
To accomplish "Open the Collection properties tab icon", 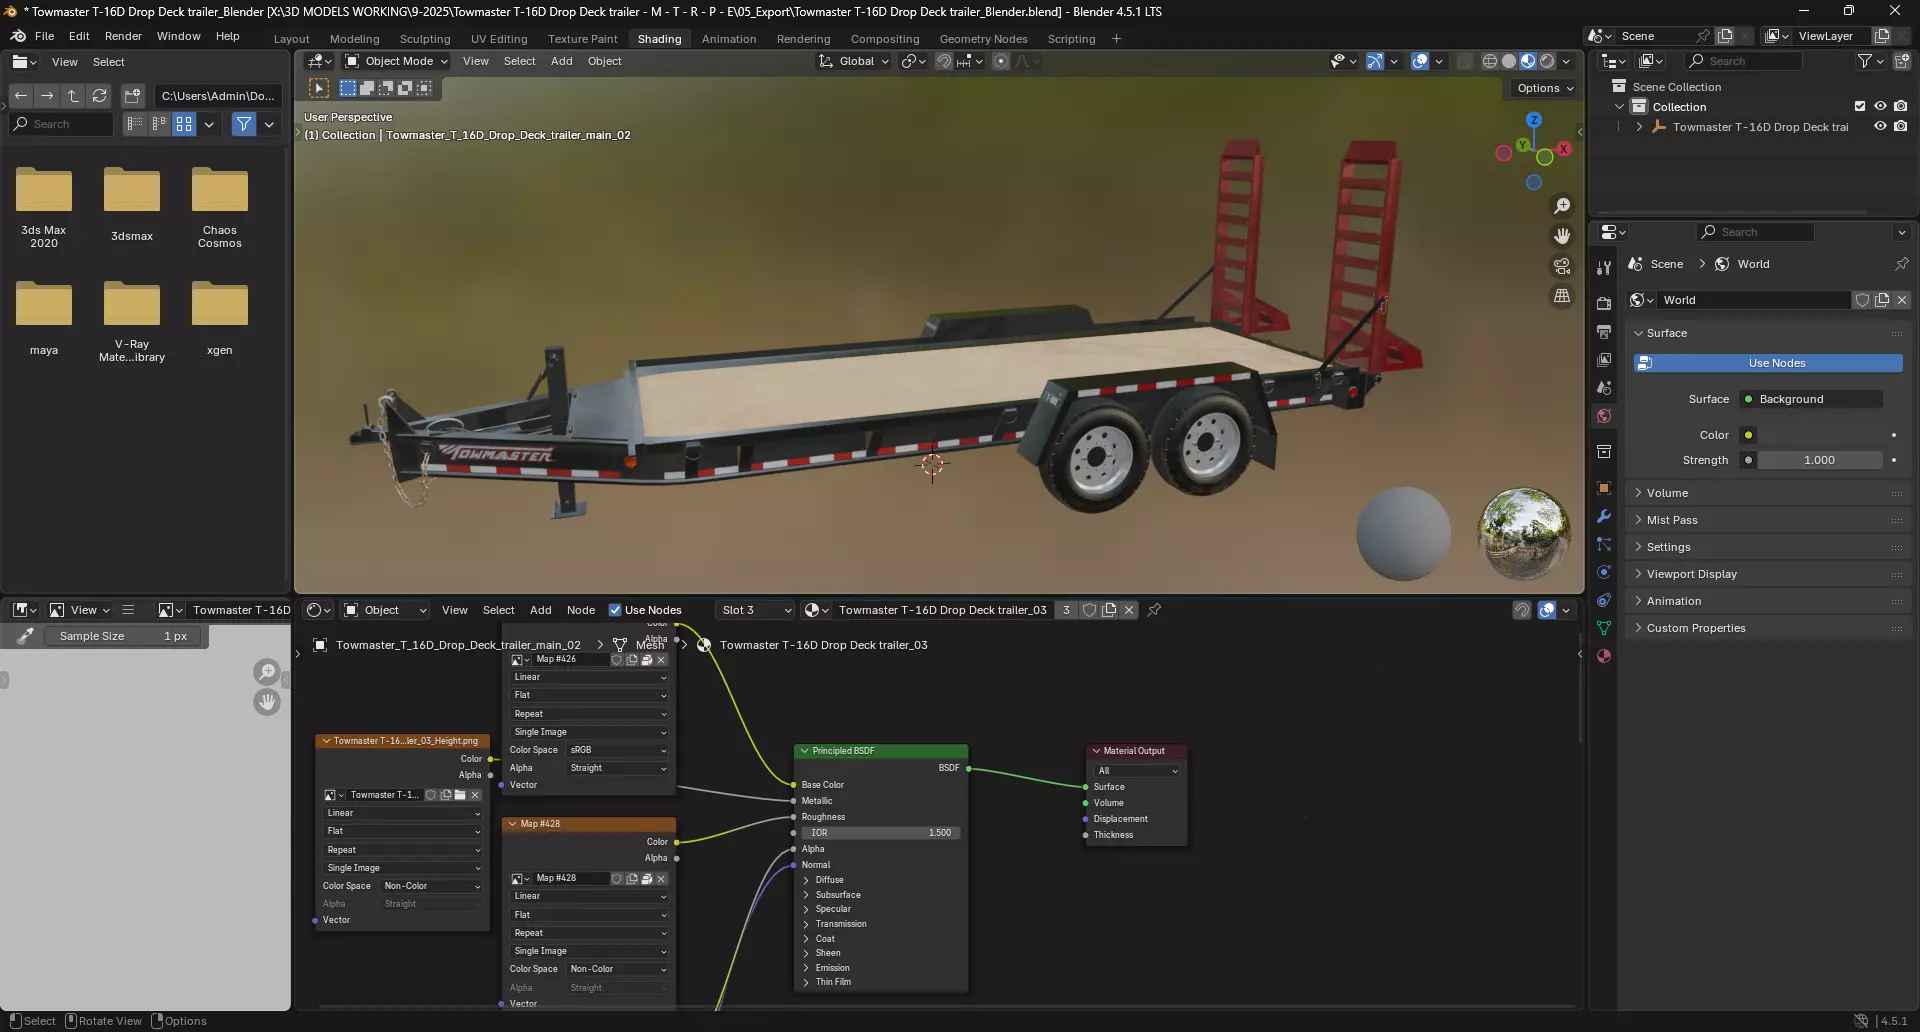I will pyautogui.click(x=1604, y=451).
